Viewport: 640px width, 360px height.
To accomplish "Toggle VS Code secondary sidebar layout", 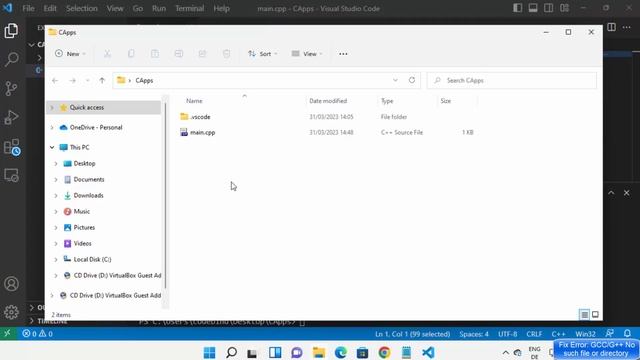I will pyautogui.click(x=549, y=8).
